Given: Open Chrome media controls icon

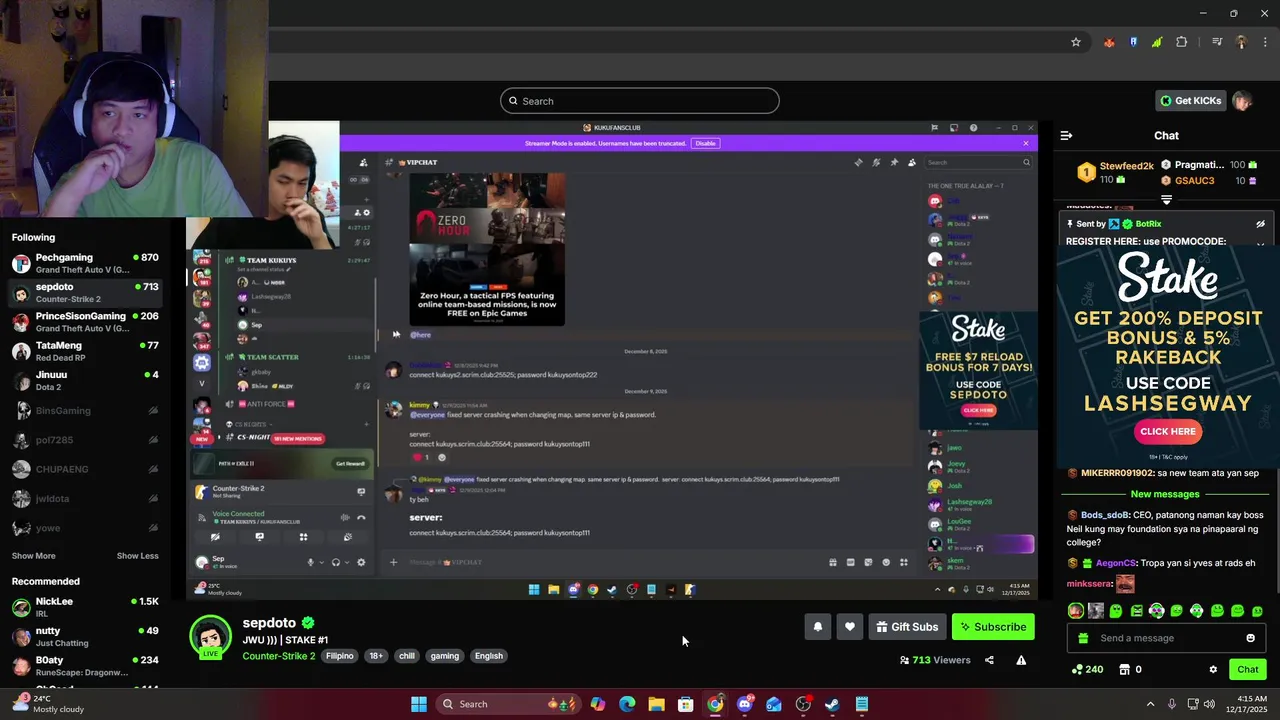Looking at the screenshot, I should (1217, 42).
